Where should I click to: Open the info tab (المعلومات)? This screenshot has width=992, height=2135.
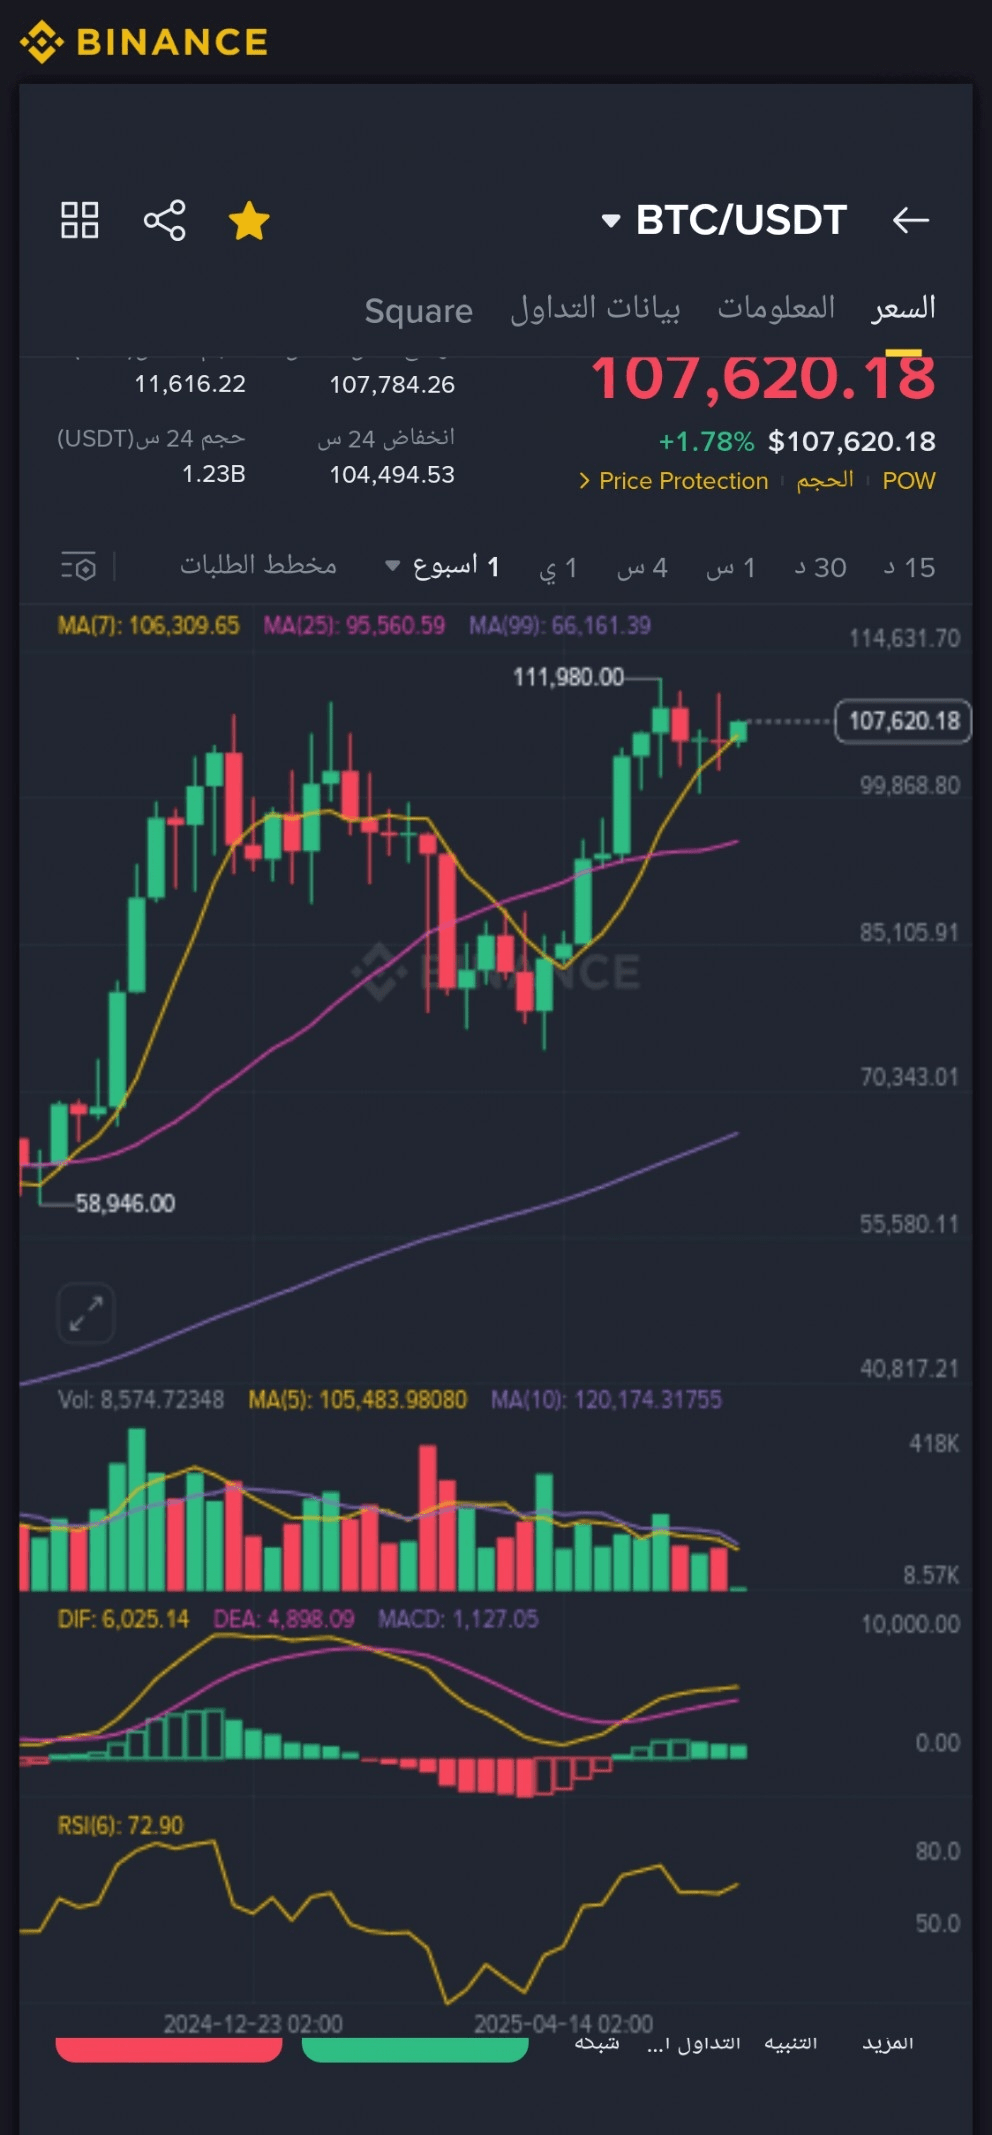point(776,309)
